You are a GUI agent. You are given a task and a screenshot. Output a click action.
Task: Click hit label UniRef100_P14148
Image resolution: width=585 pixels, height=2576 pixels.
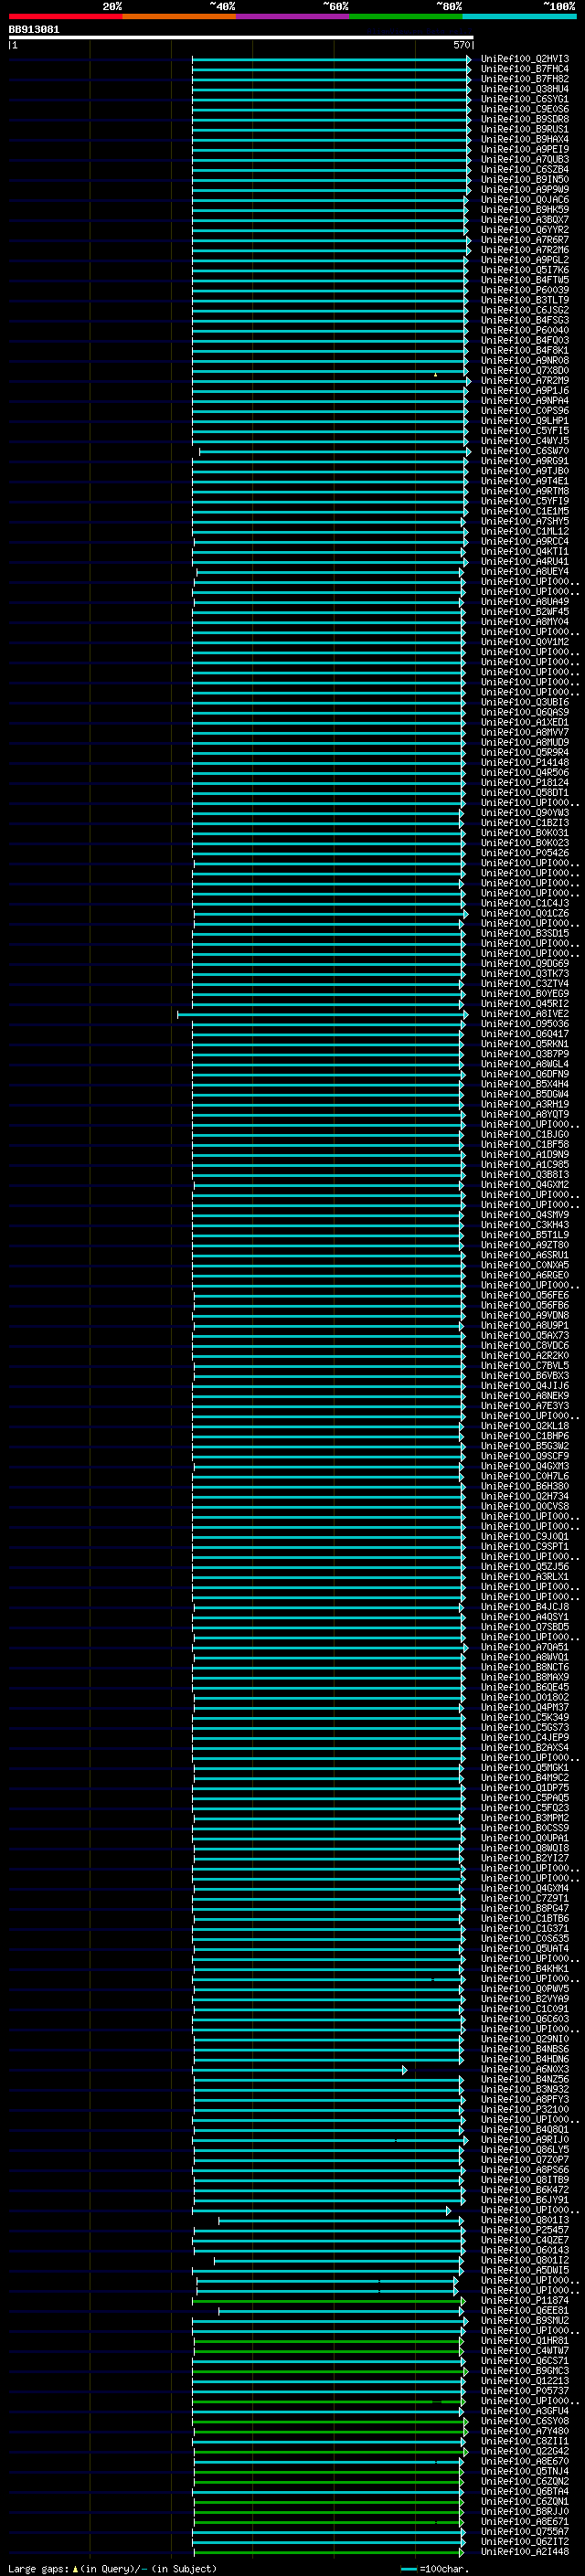pos(525,763)
